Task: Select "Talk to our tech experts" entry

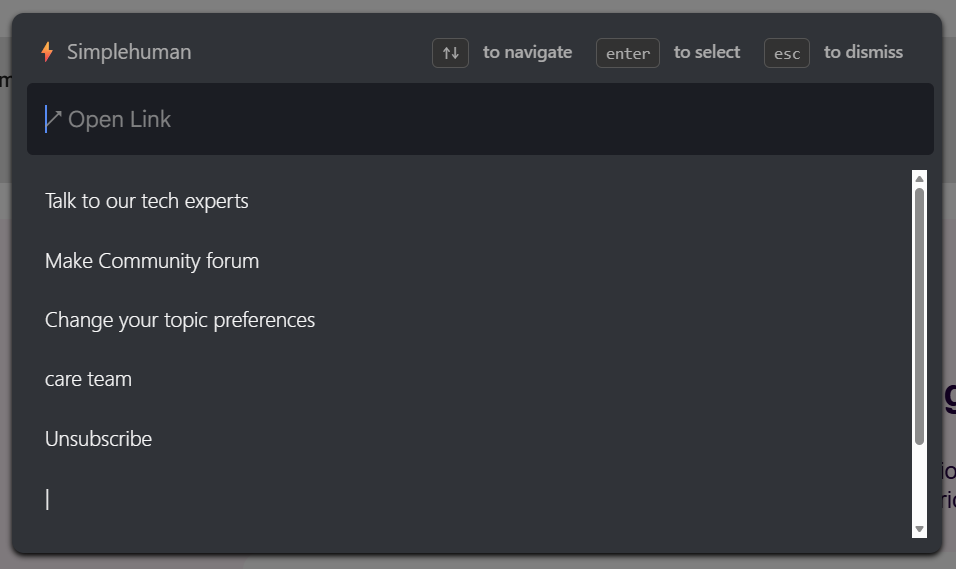Action: click(x=147, y=201)
